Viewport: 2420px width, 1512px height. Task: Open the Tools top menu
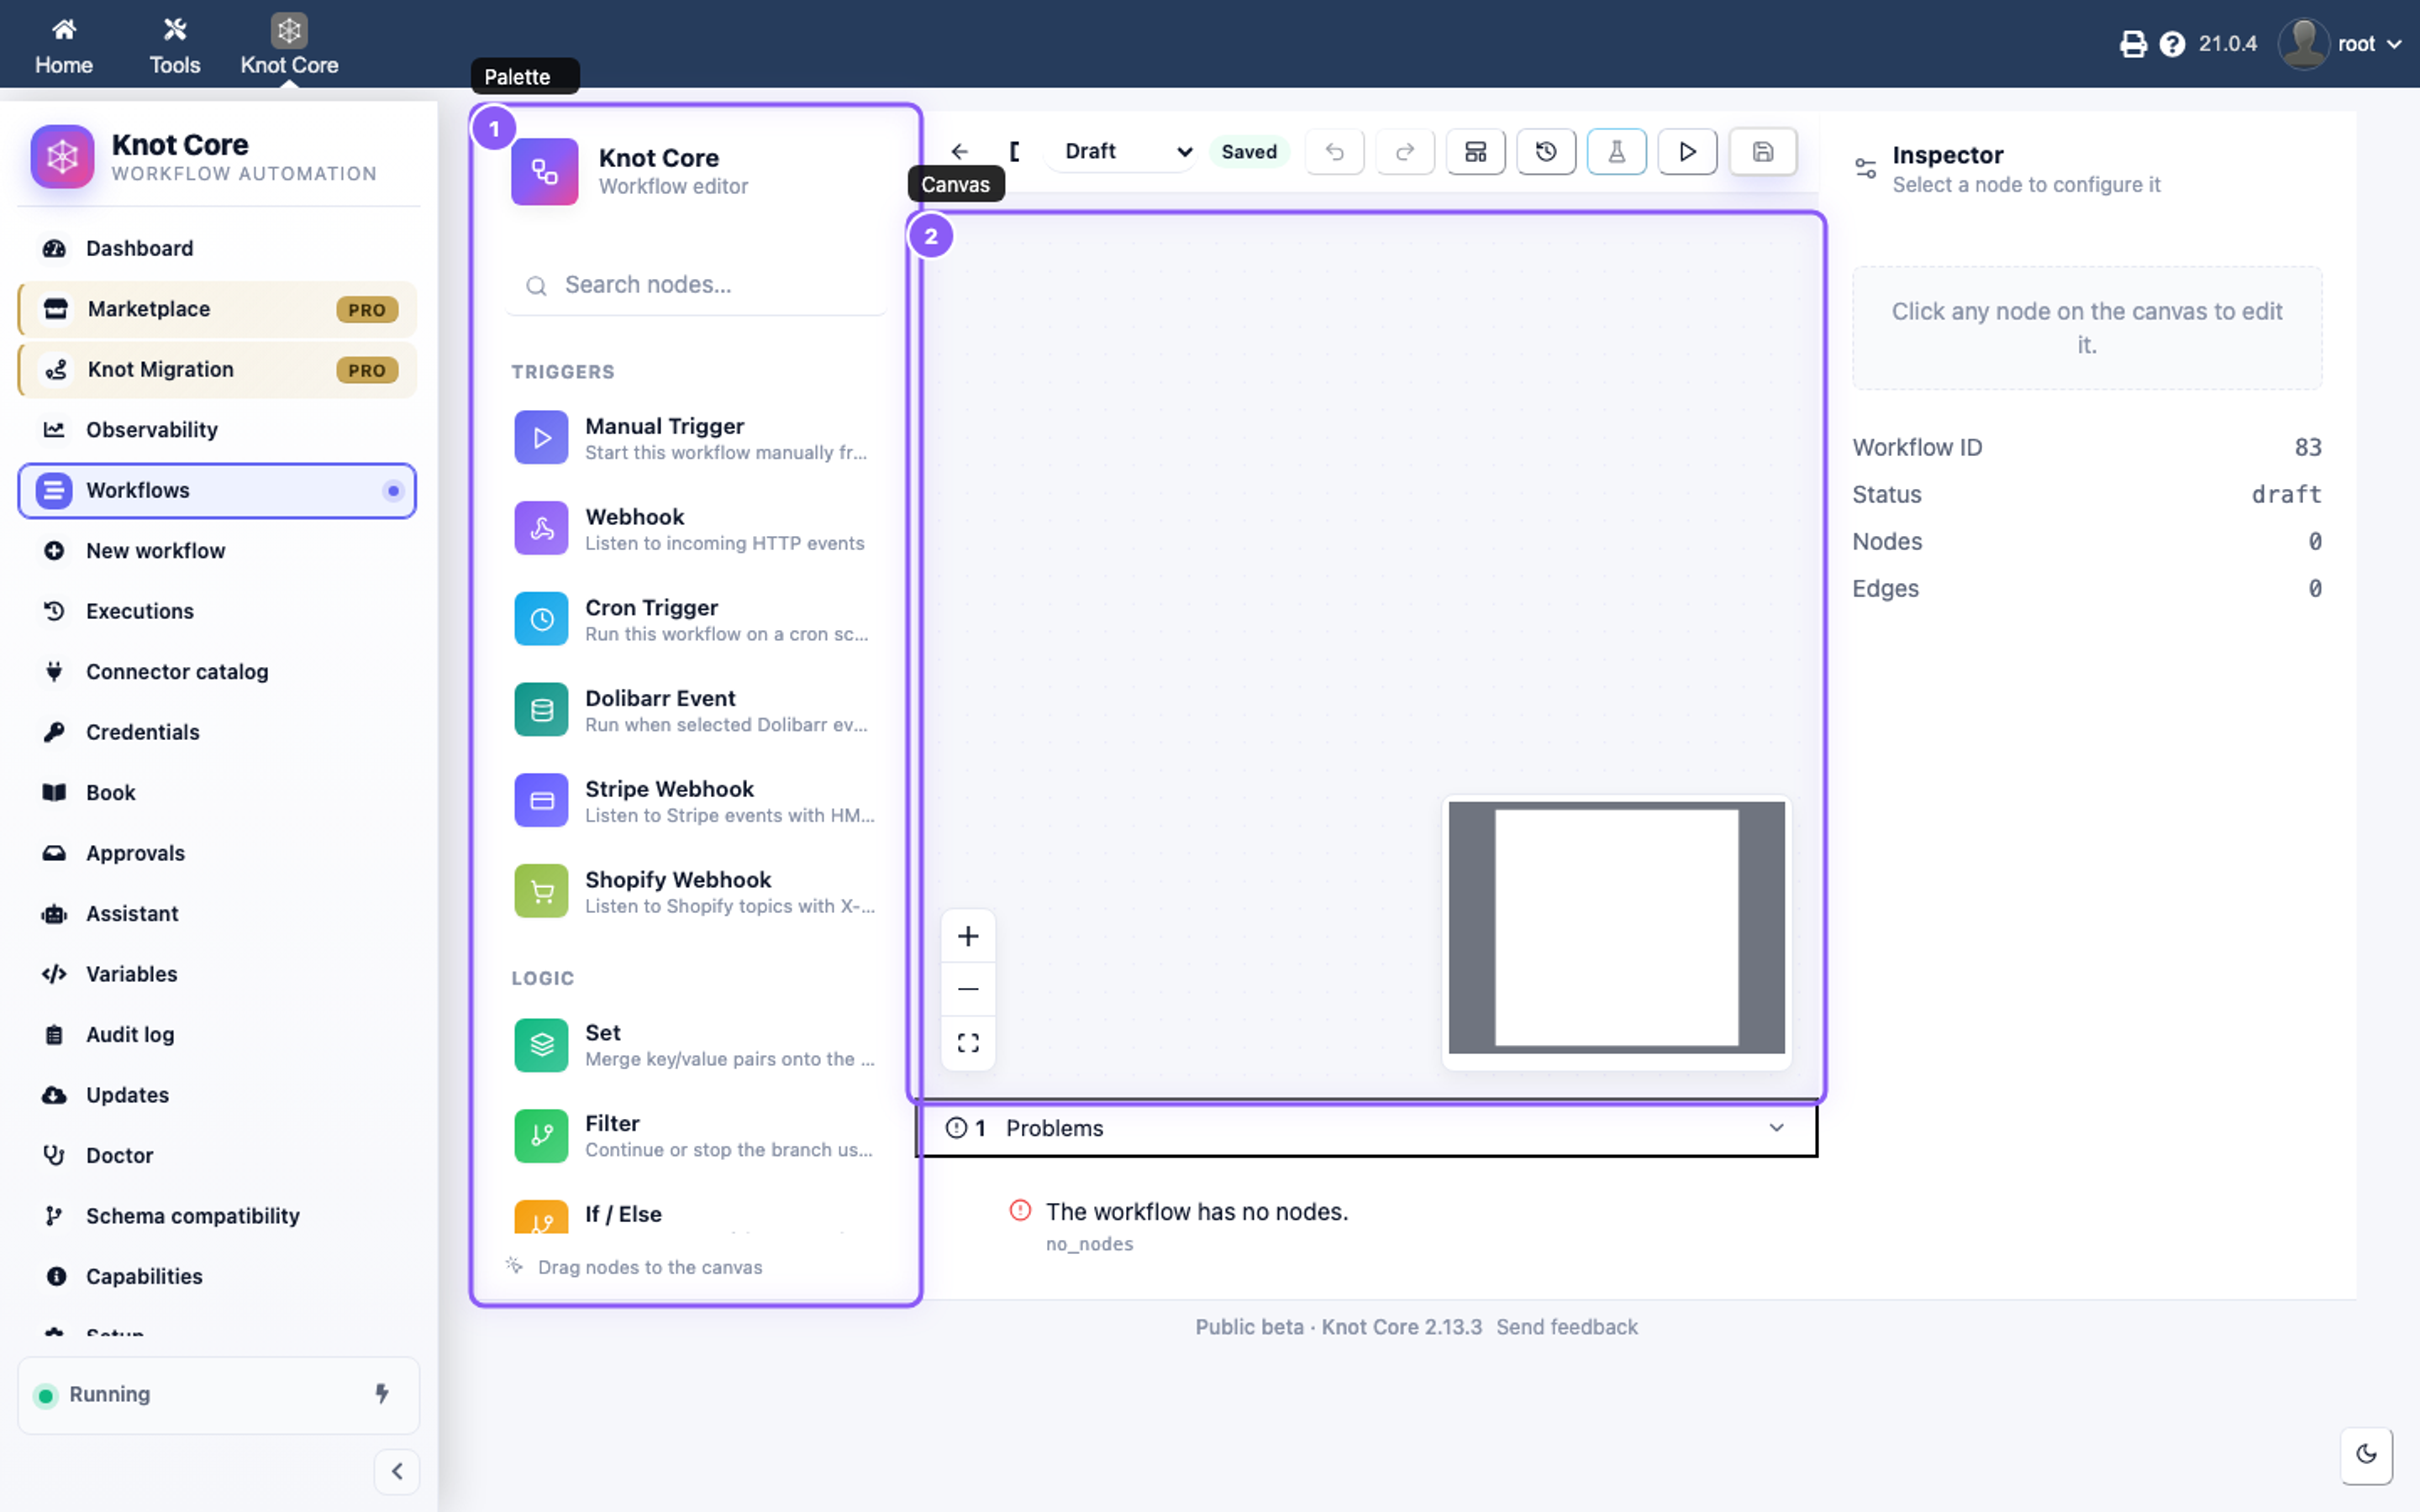tap(175, 45)
